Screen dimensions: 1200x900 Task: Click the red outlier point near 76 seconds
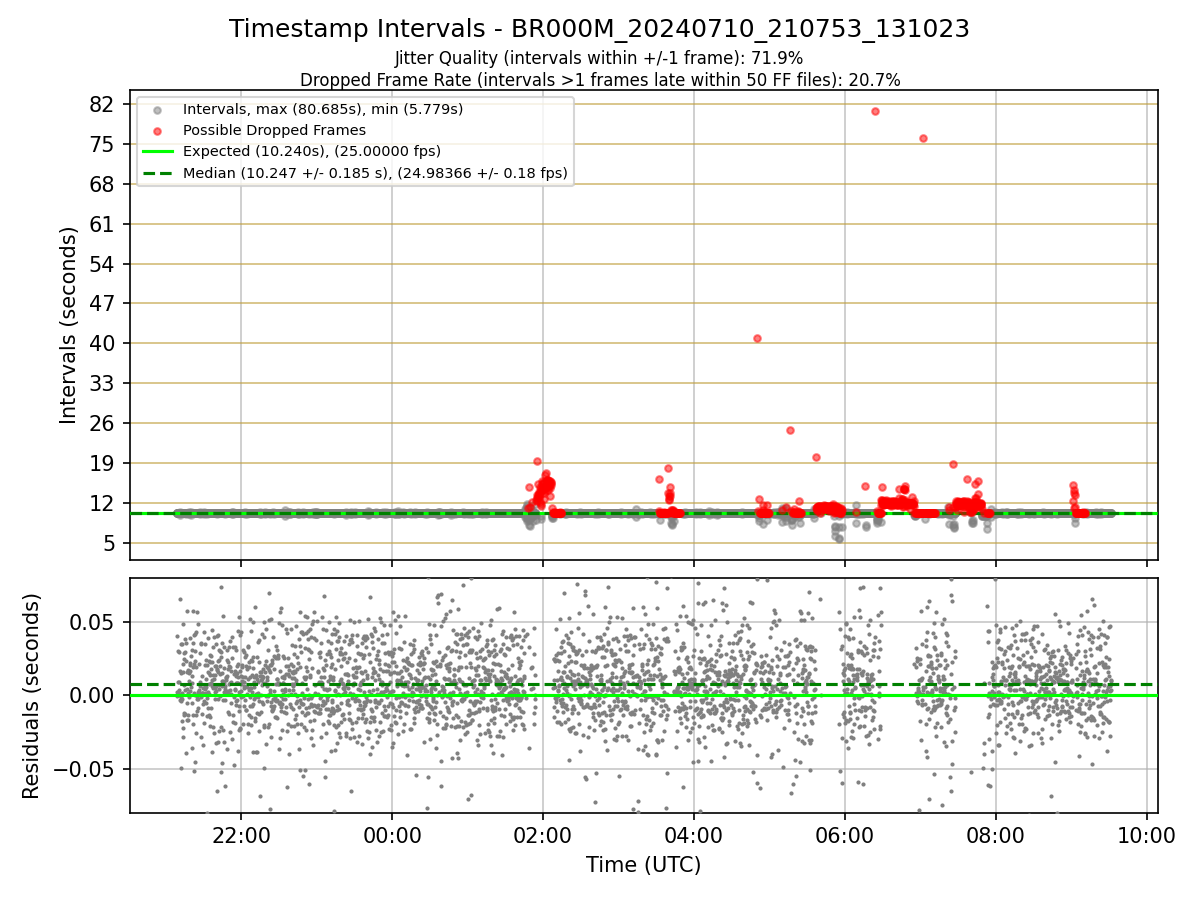923,138
